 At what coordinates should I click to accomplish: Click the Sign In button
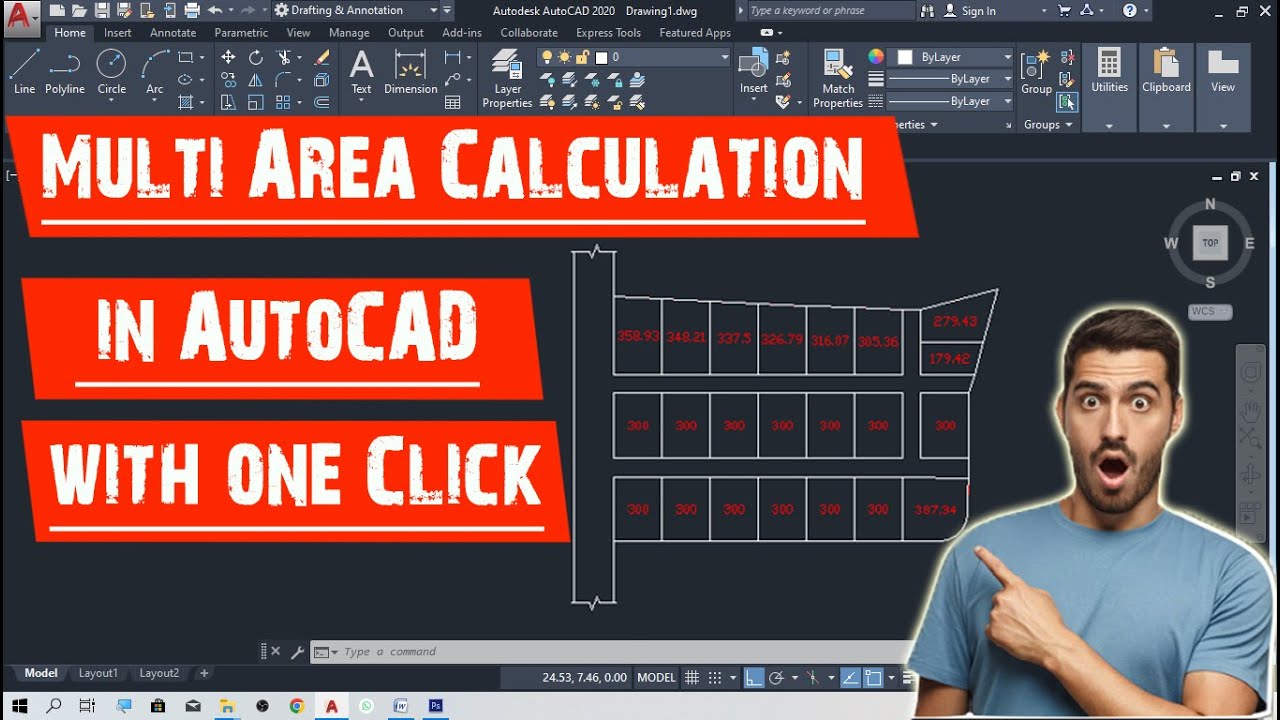(x=969, y=11)
